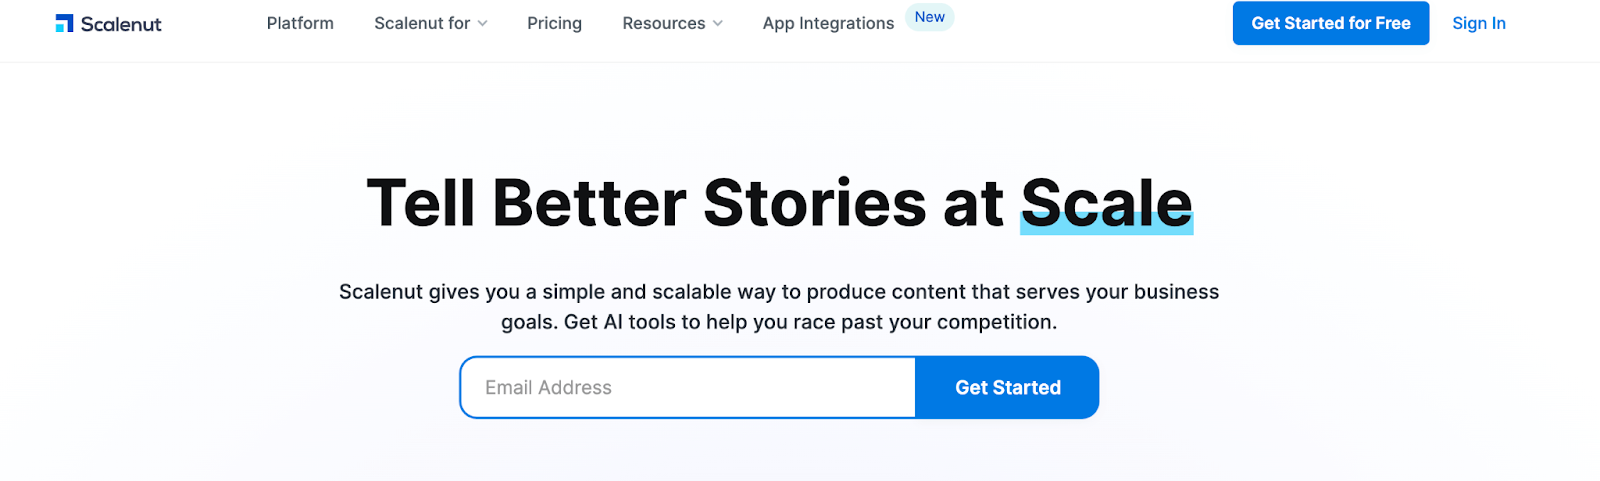1600x481 pixels.
Task: Click the Scalenut wordmark text
Action: (121, 24)
